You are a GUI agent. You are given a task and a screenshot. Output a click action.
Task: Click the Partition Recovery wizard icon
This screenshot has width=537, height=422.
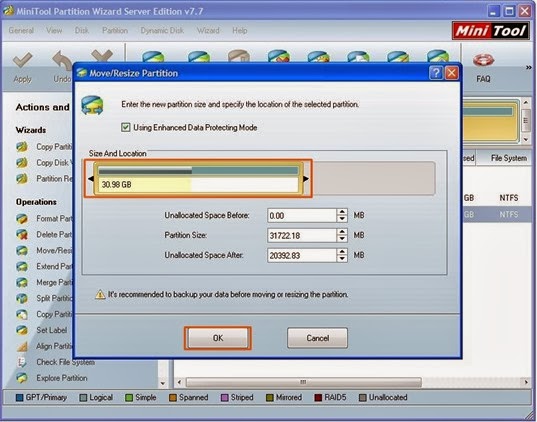point(22,179)
